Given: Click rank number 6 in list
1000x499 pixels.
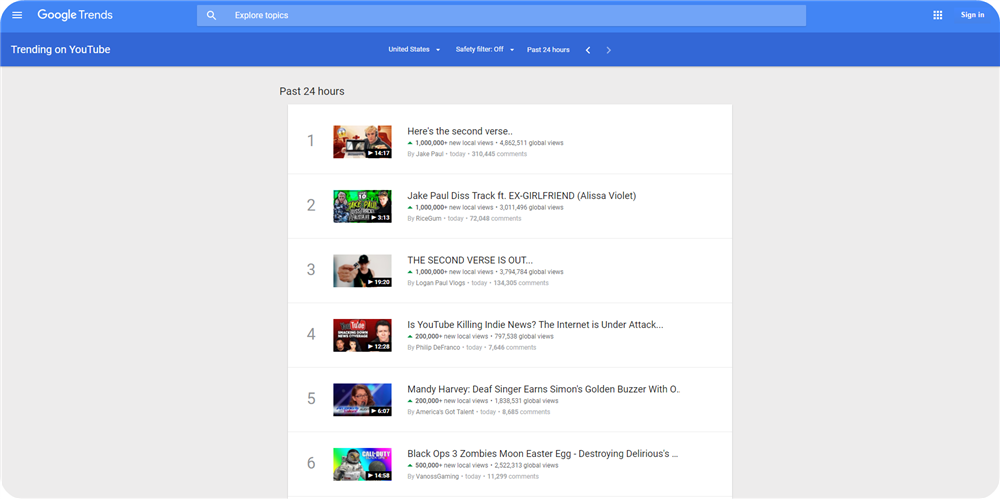Looking at the screenshot, I should pos(311,463).
